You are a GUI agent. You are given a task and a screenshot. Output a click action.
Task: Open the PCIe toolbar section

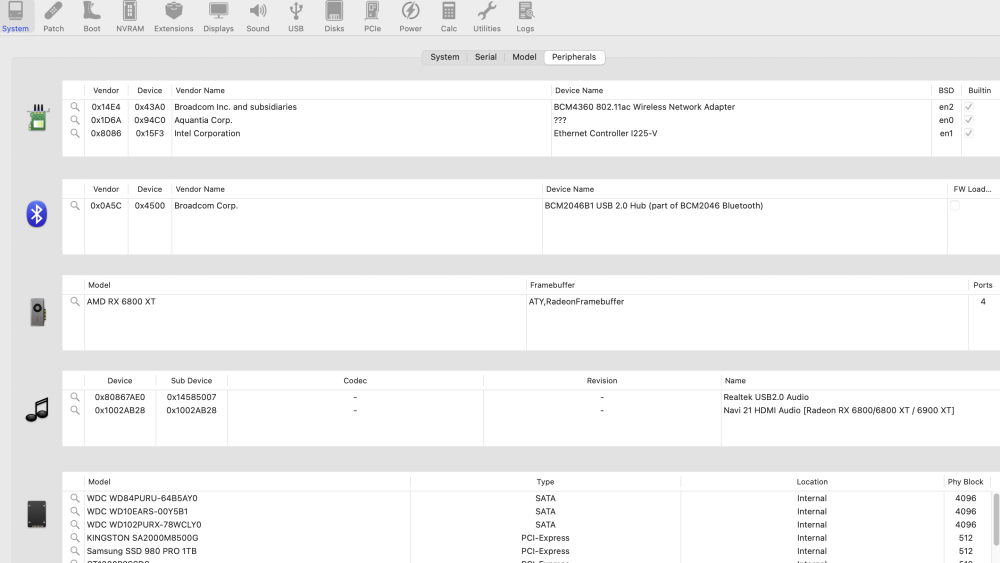372,17
